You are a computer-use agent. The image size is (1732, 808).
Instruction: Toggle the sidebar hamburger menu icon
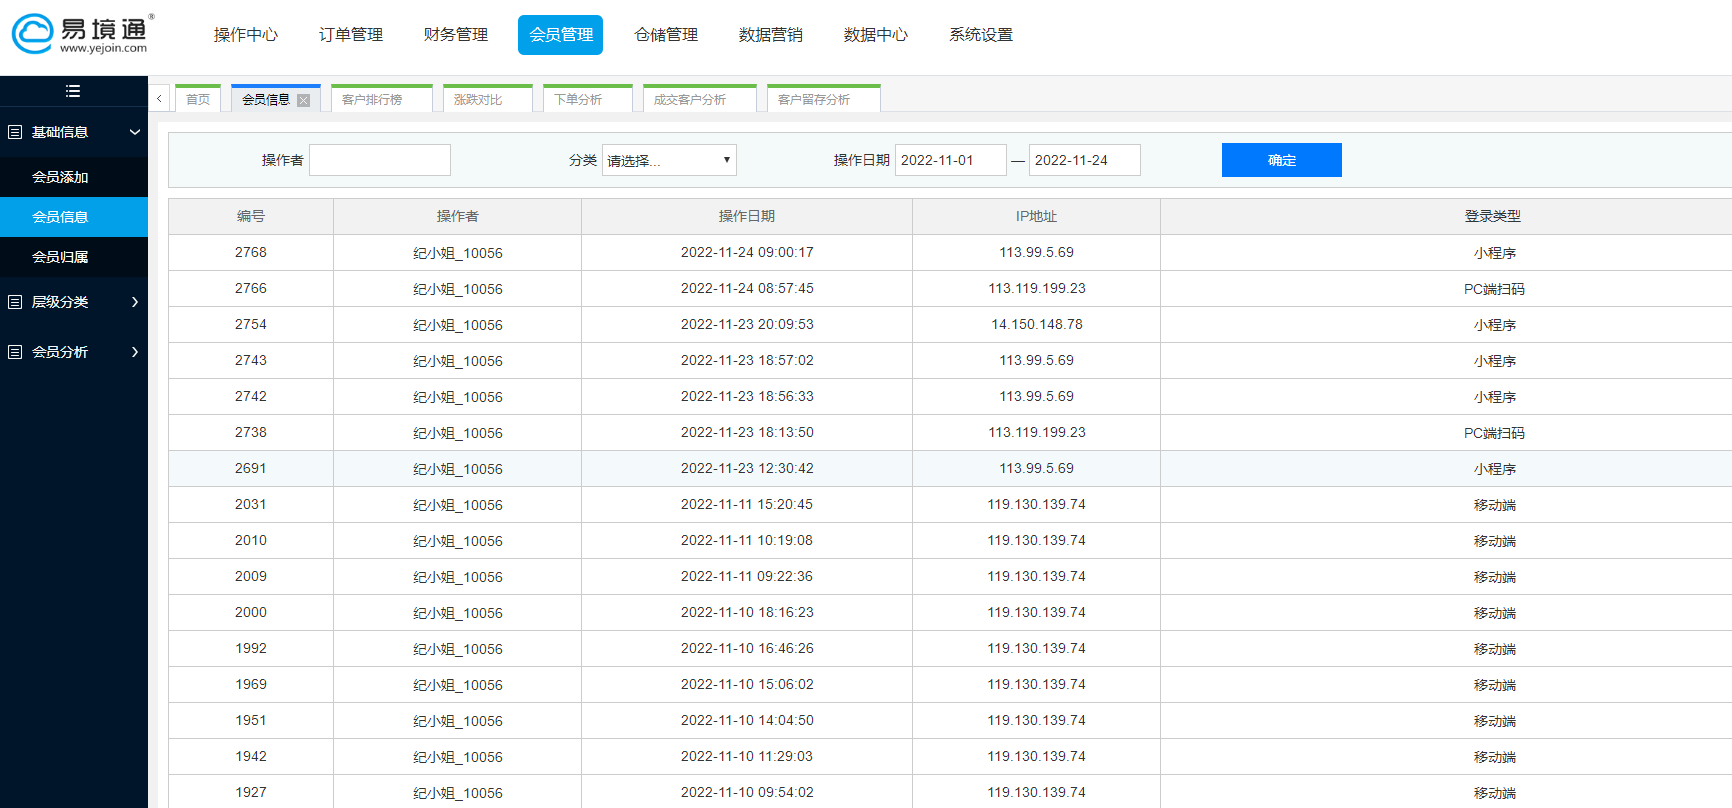pyautogui.click(x=73, y=91)
